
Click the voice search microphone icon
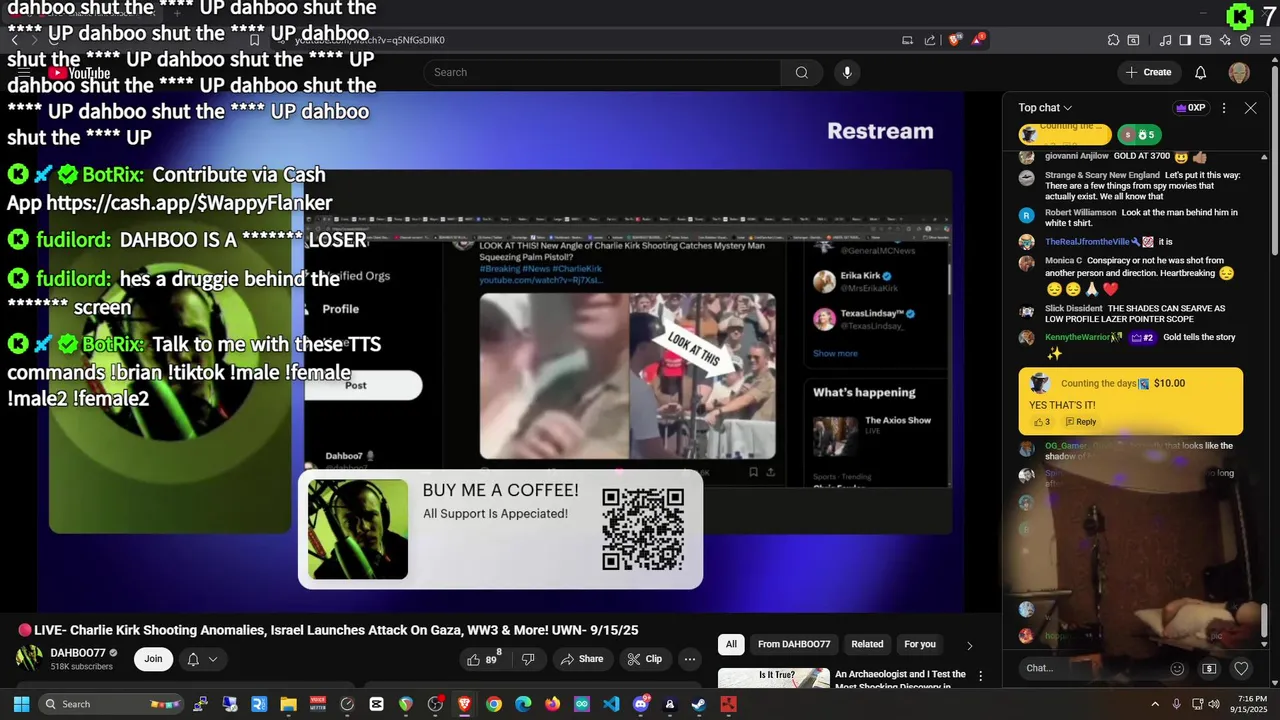tap(847, 72)
